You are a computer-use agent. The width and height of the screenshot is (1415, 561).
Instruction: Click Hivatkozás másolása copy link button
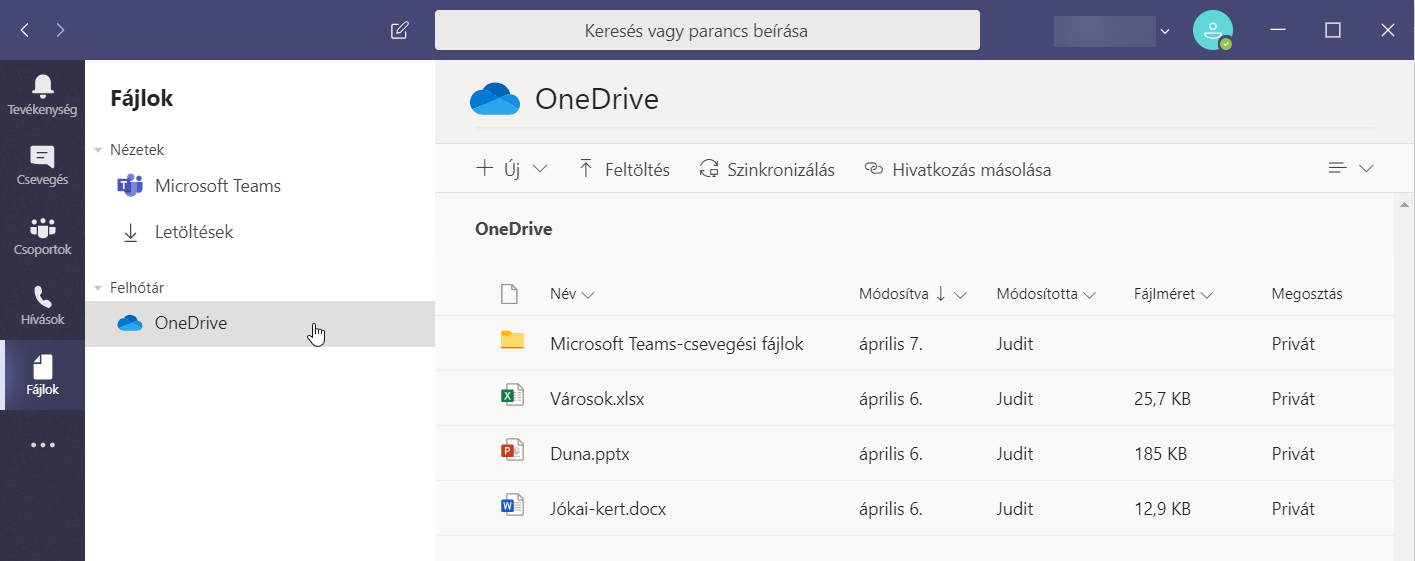(957, 169)
